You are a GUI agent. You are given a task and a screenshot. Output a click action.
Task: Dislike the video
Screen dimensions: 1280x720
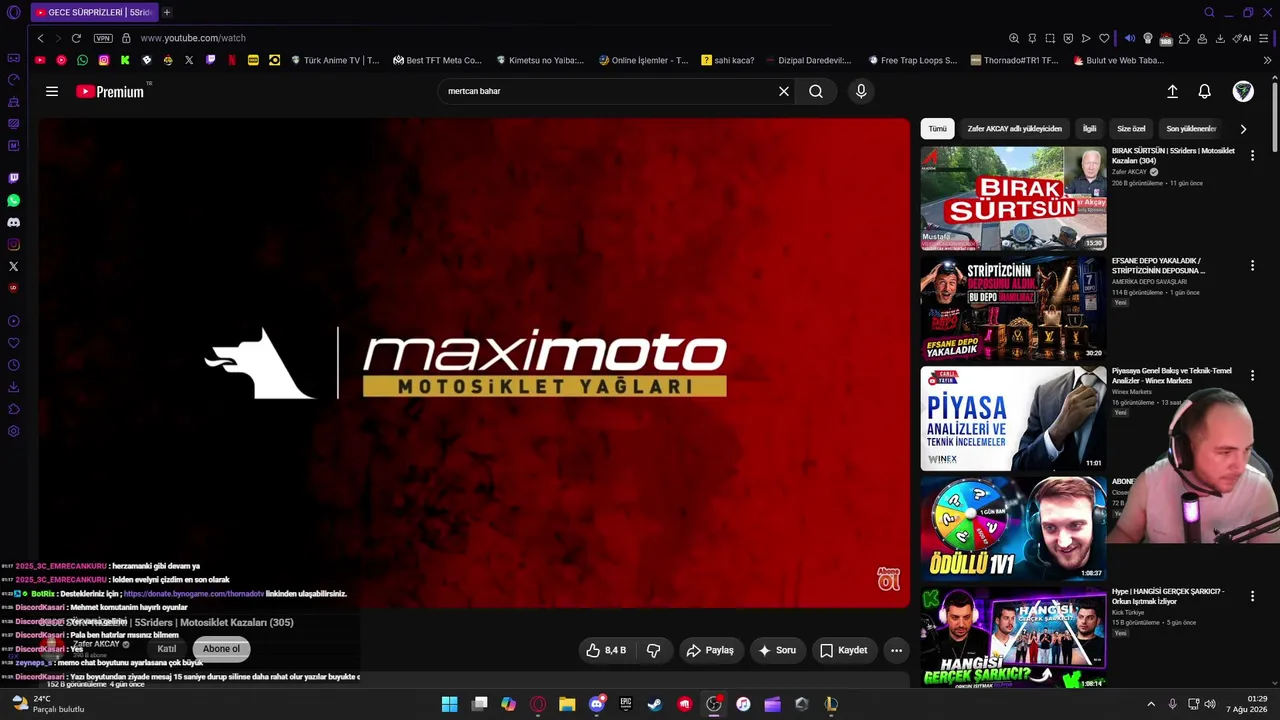point(654,650)
